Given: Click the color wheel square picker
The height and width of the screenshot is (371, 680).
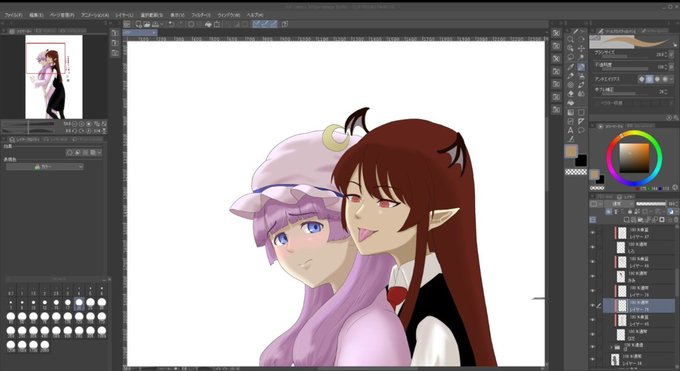Looking at the screenshot, I should (634, 158).
